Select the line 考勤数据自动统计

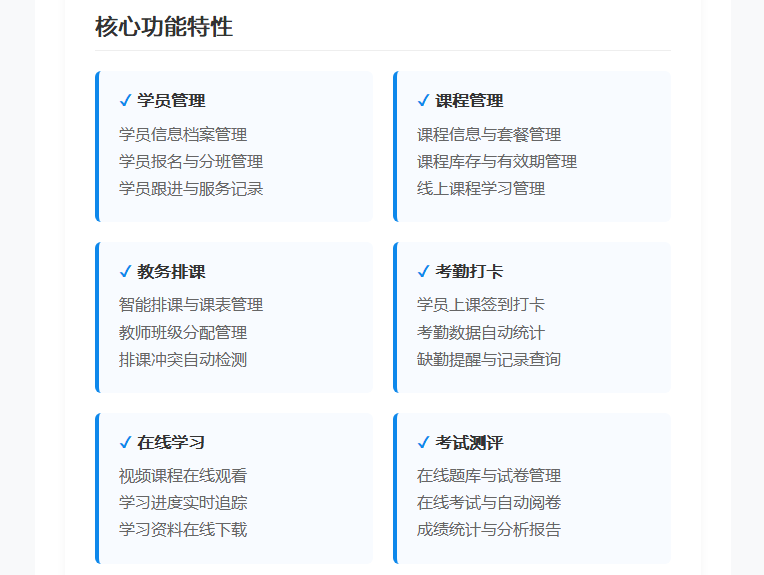tap(481, 333)
